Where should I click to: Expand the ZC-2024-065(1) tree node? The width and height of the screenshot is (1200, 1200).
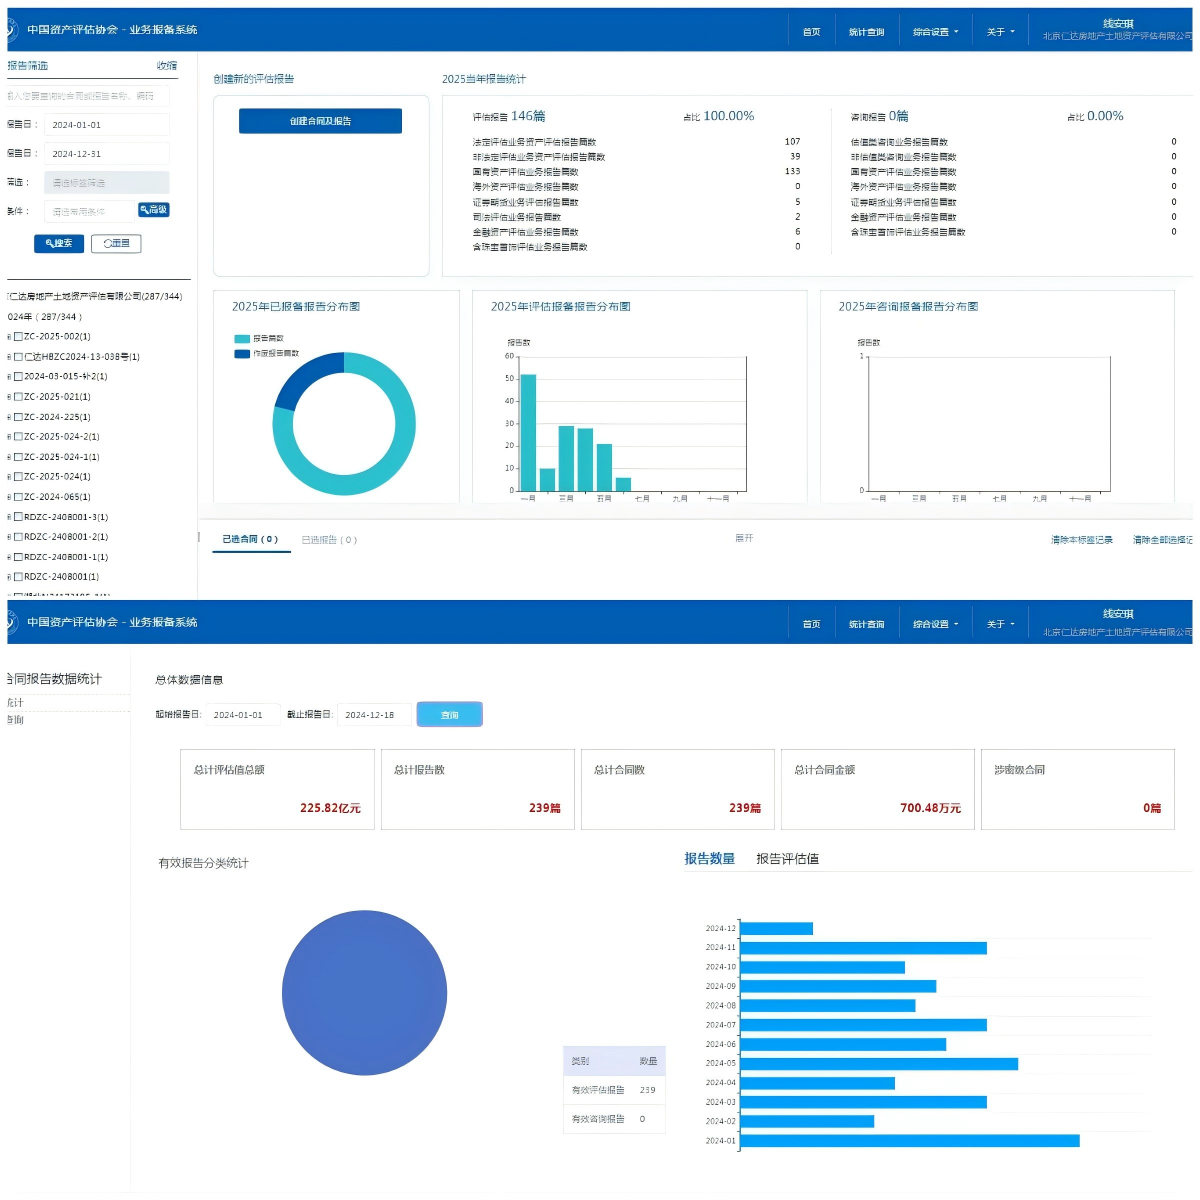(x=9, y=497)
